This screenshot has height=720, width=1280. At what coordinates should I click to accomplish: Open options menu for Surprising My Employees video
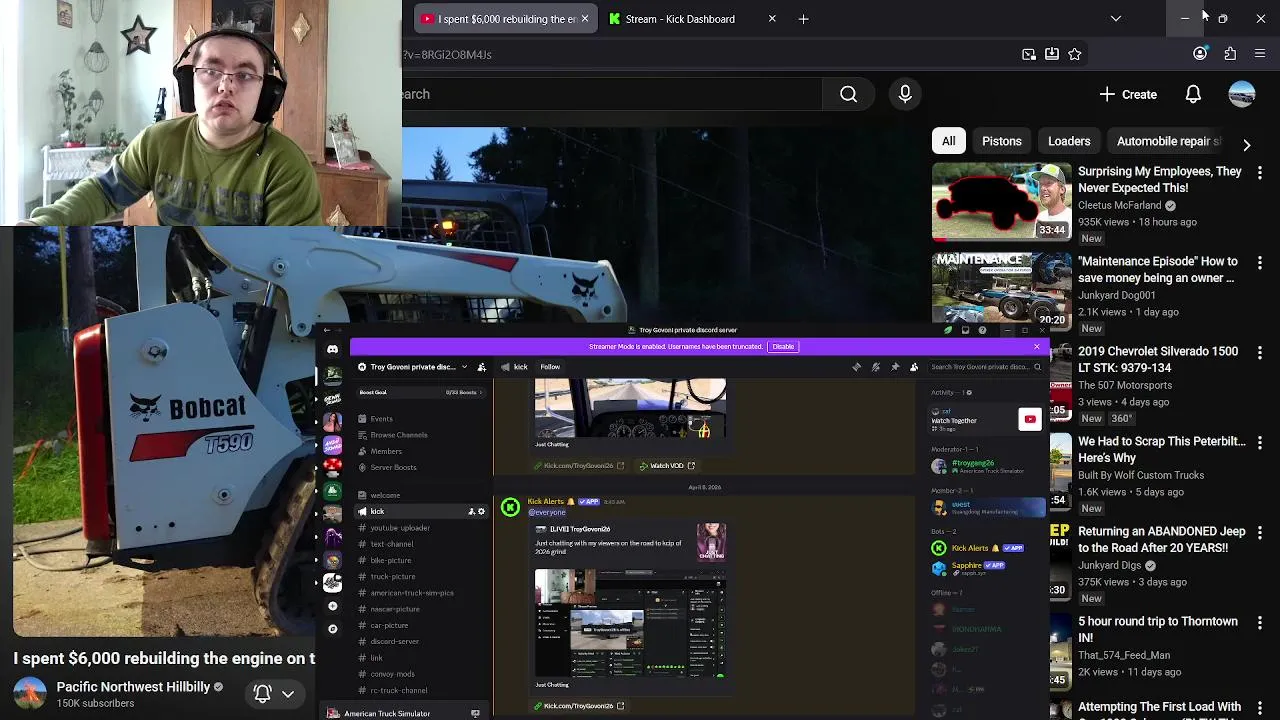pyautogui.click(x=1260, y=173)
